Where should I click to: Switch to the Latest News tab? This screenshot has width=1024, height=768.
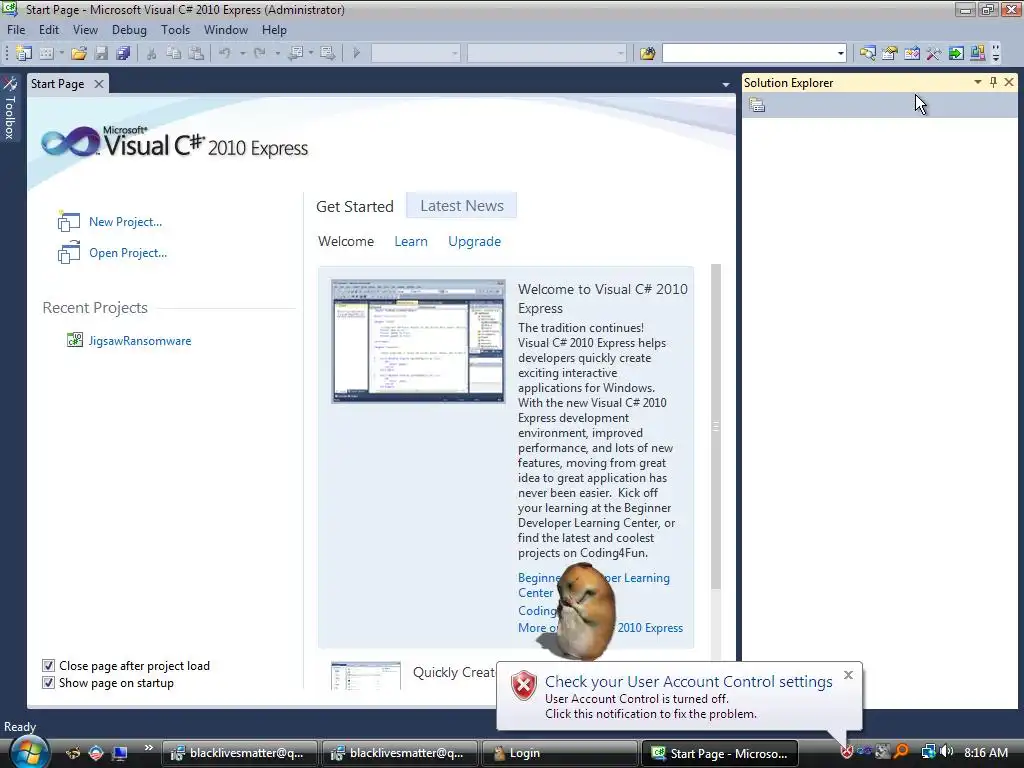tap(462, 206)
